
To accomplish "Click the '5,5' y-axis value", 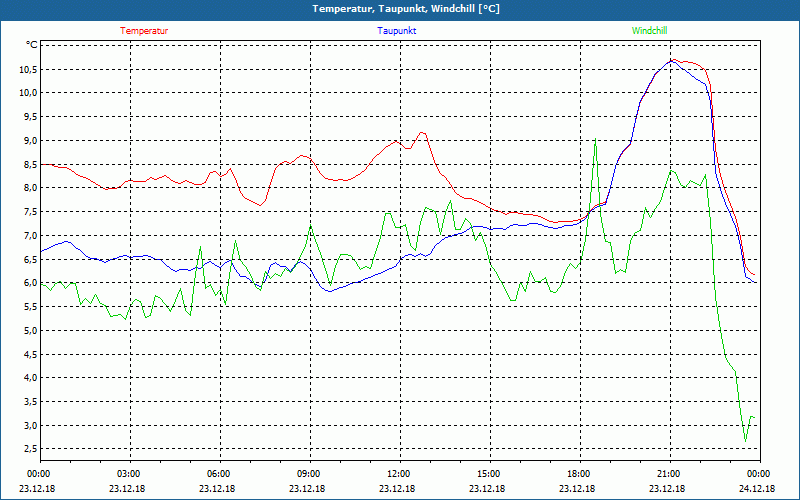I will click(31, 307).
